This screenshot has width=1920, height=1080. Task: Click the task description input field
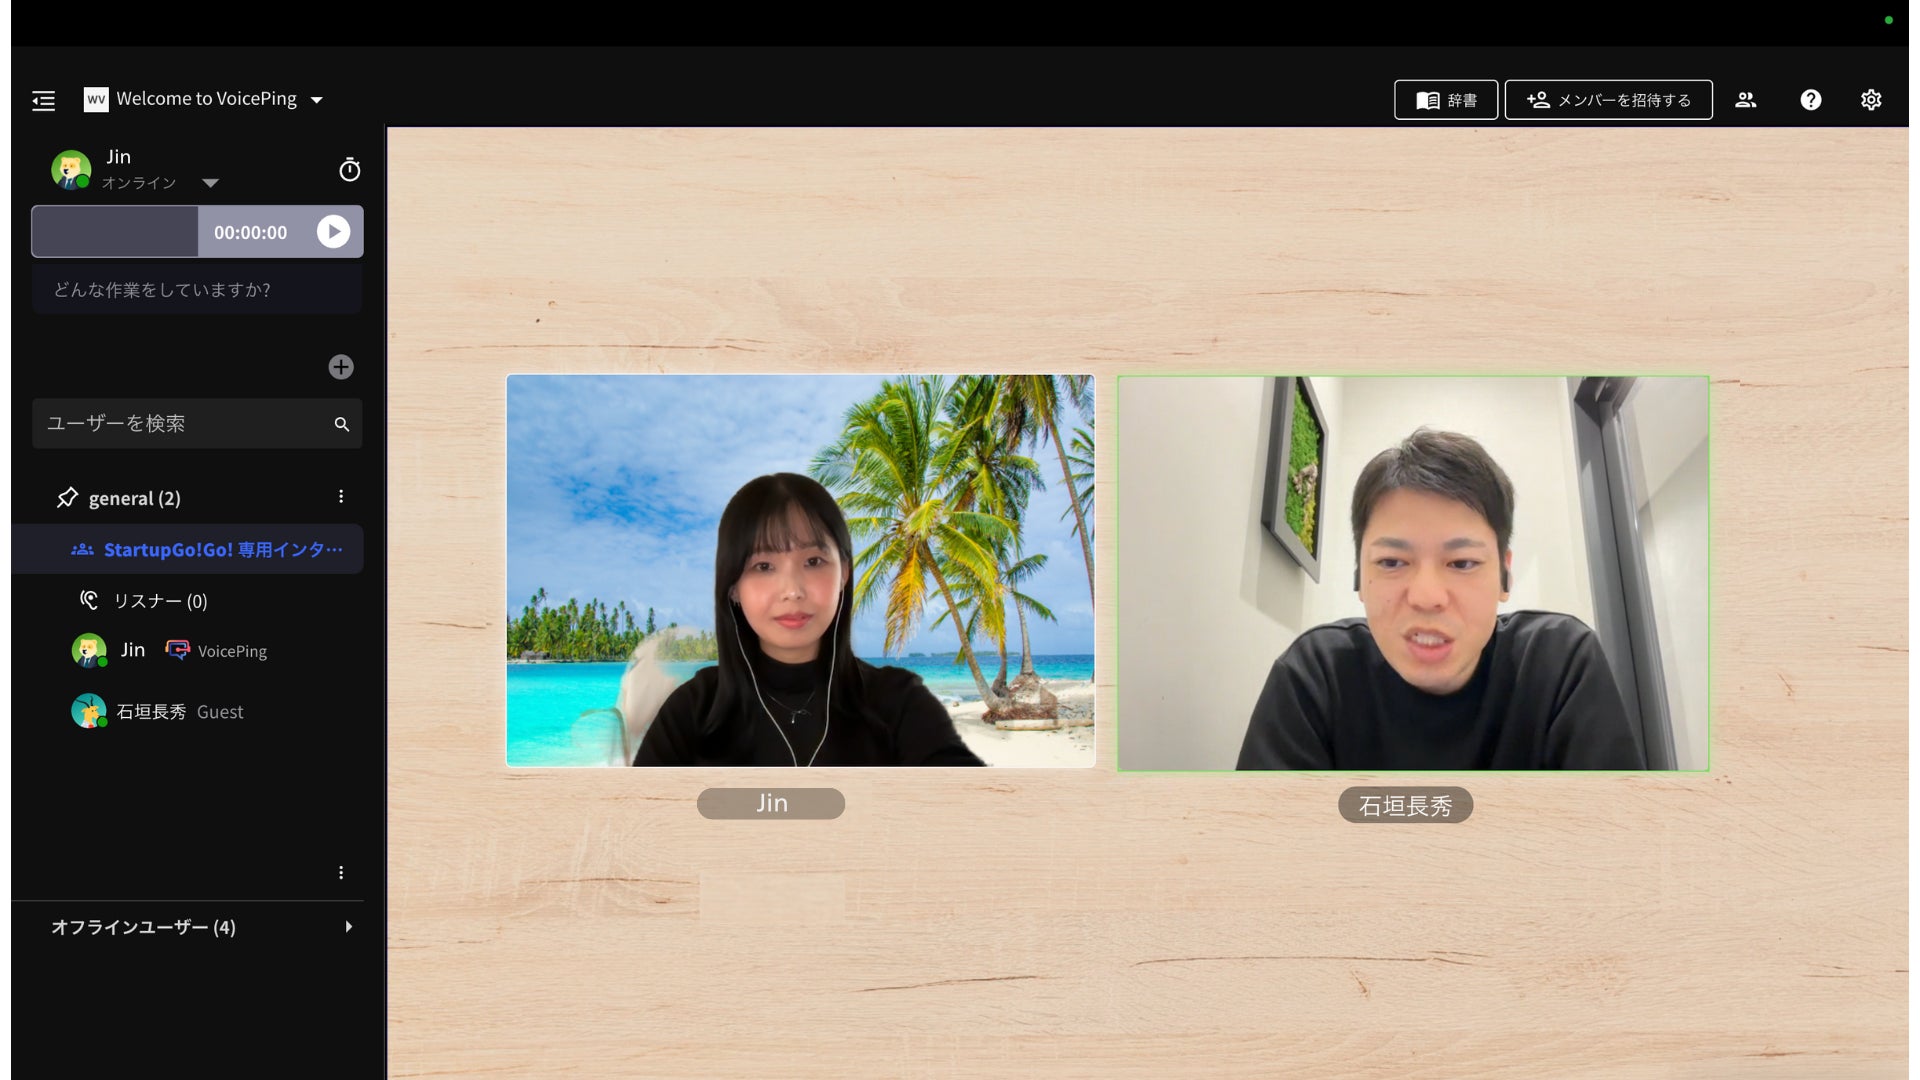[x=197, y=290]
